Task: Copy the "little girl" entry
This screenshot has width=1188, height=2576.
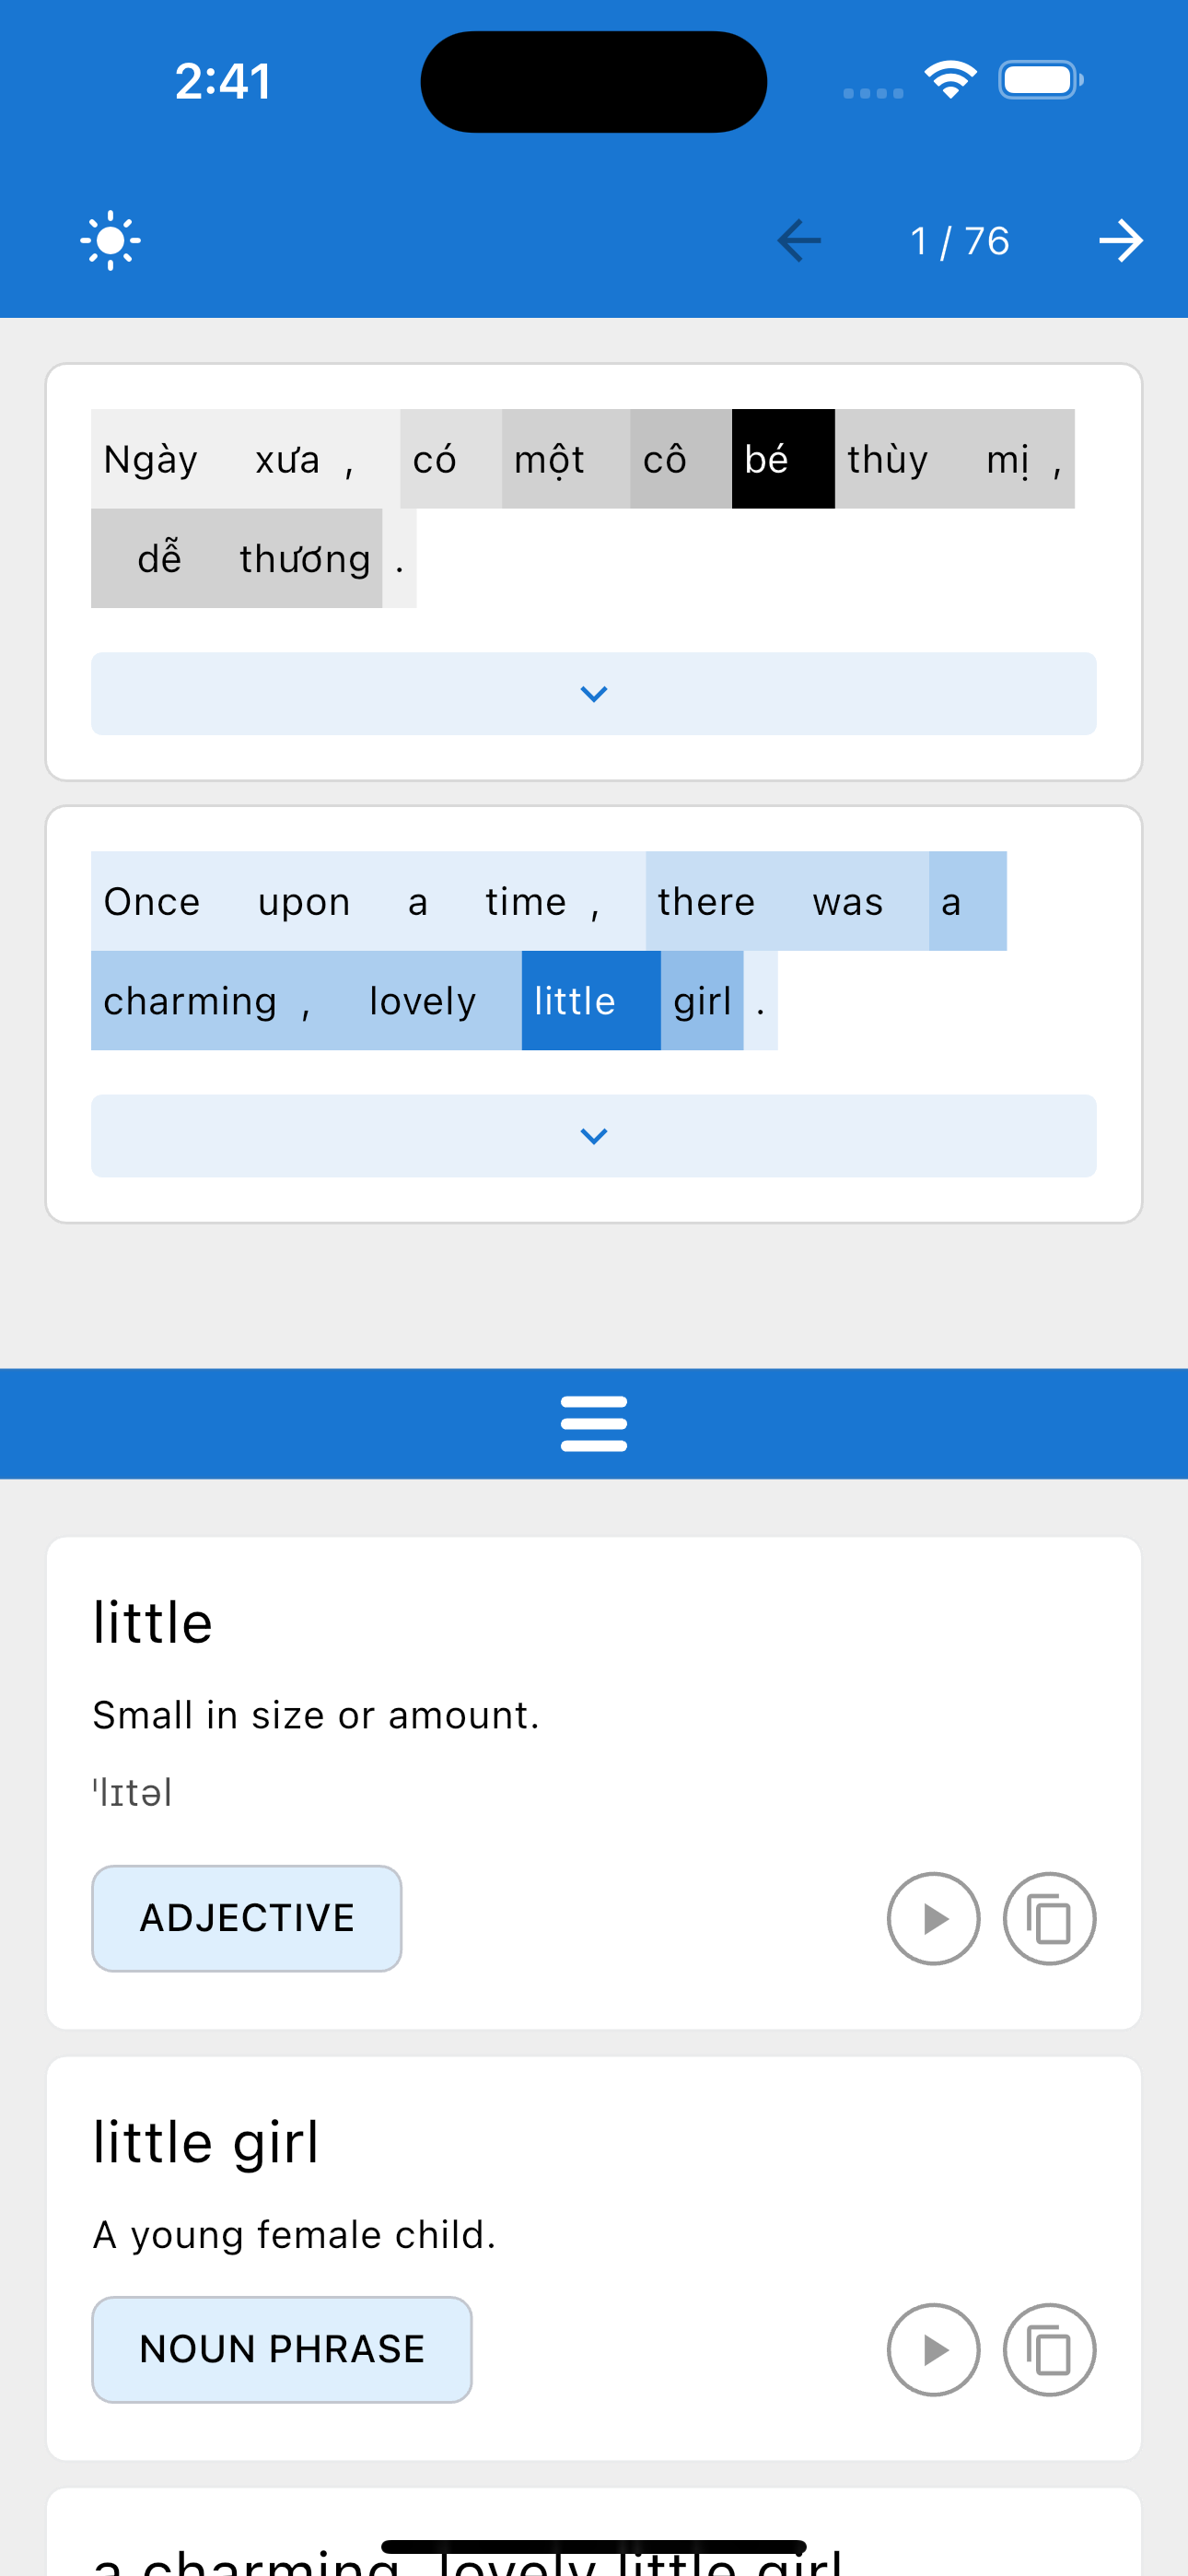Action: 1049,2349
